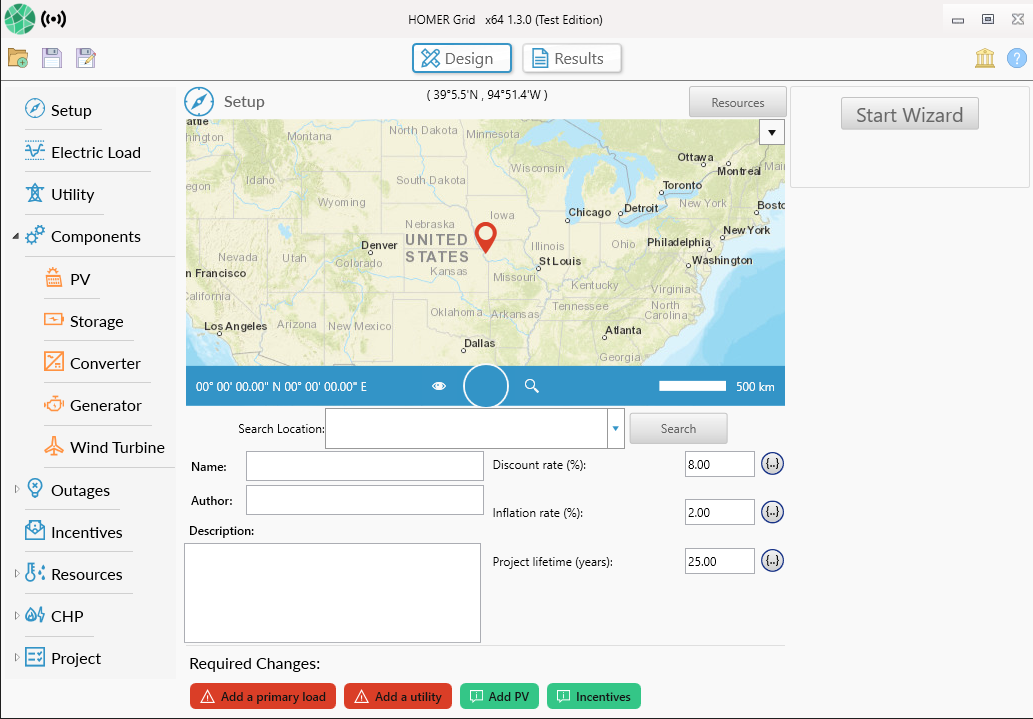Click the Start Wizard button

click(x=909, y=114)
